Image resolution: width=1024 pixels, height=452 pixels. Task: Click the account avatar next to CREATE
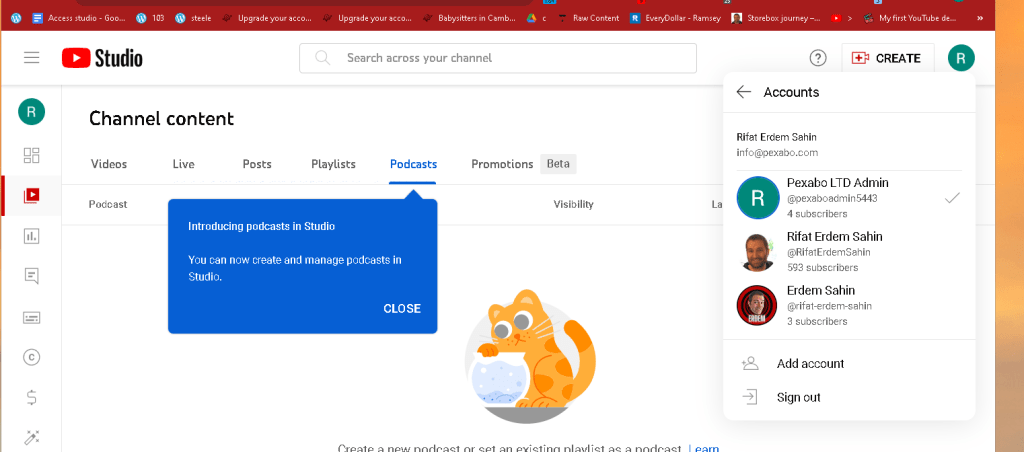961,58
